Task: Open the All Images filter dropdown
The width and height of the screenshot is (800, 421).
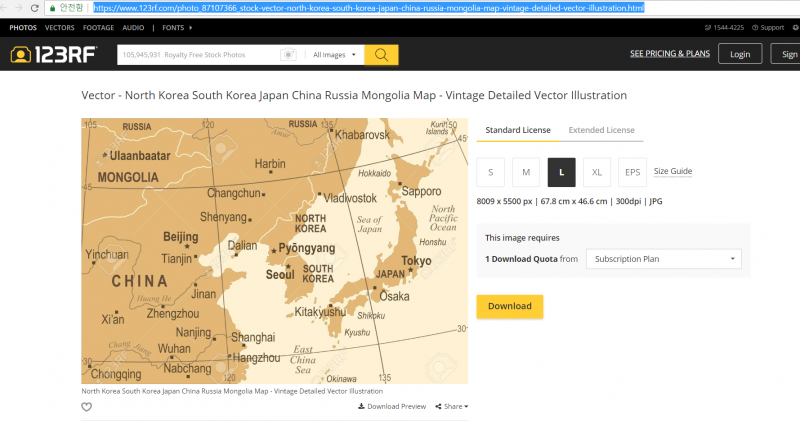Action: click(334, 55)
